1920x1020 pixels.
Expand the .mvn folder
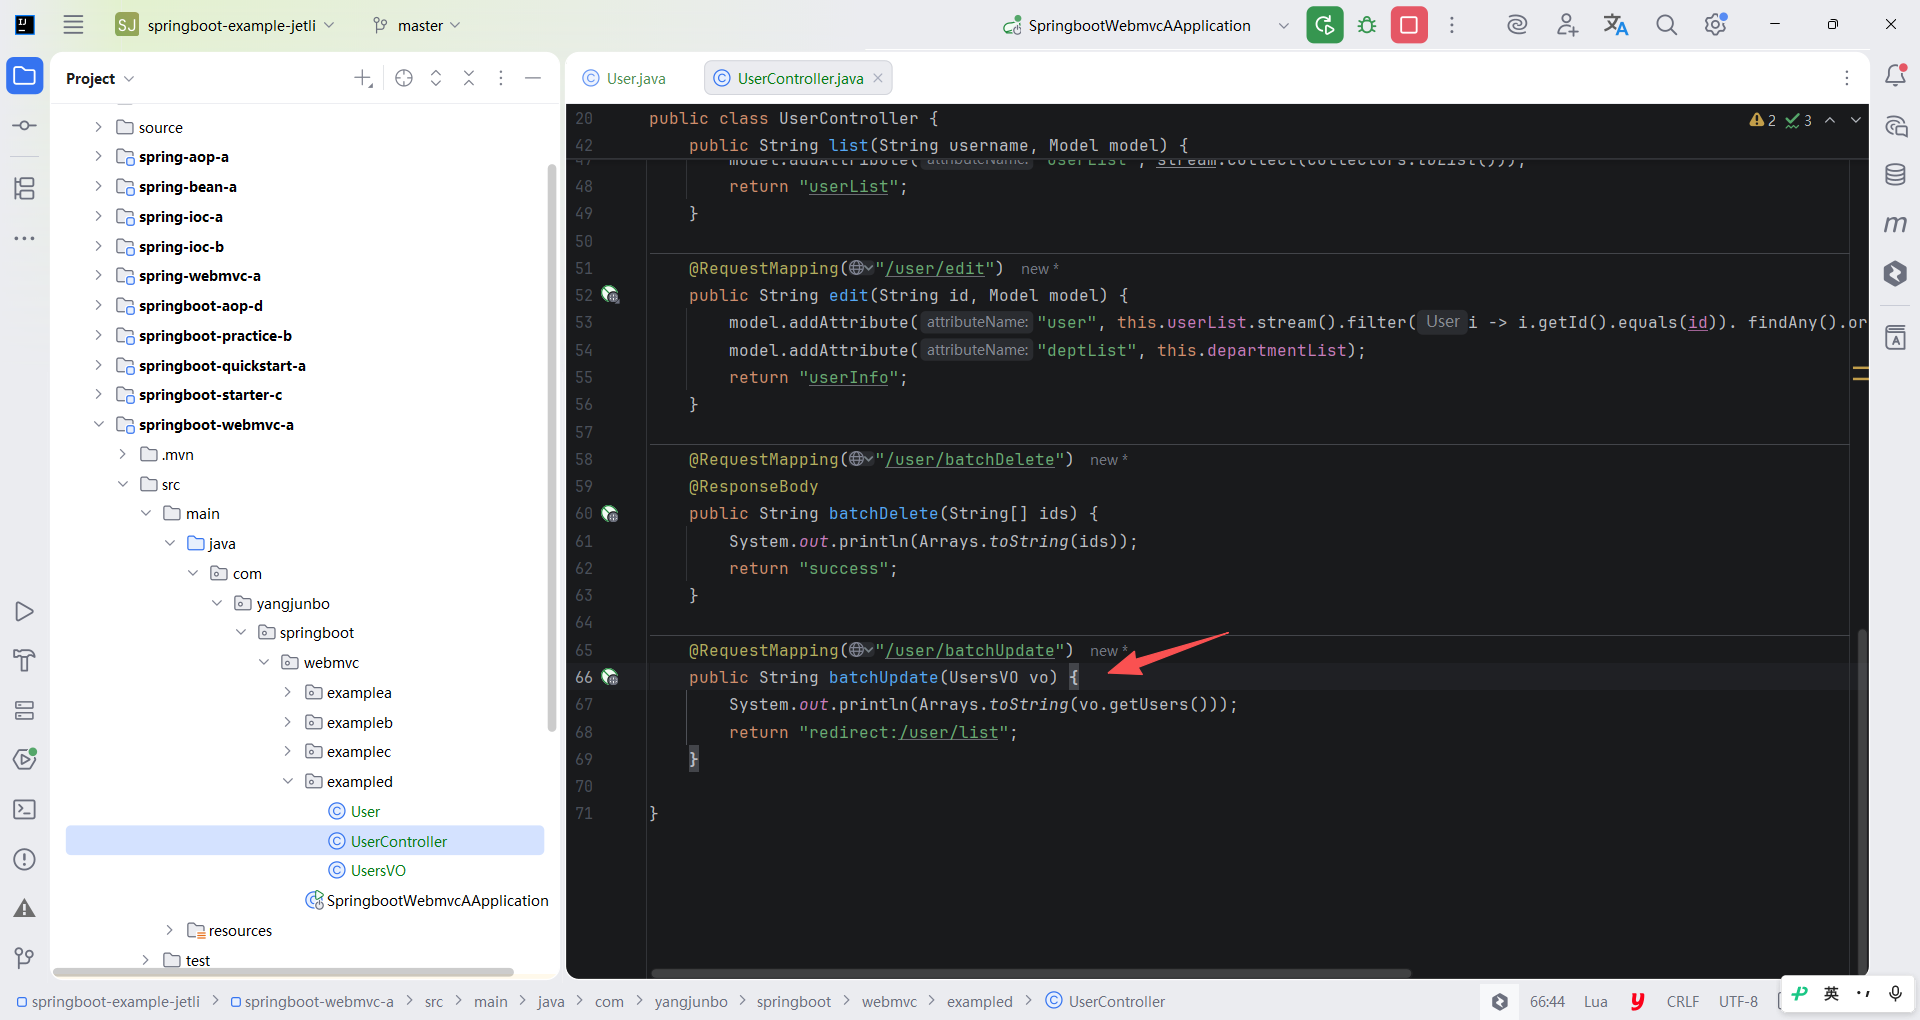coord(122,454)
